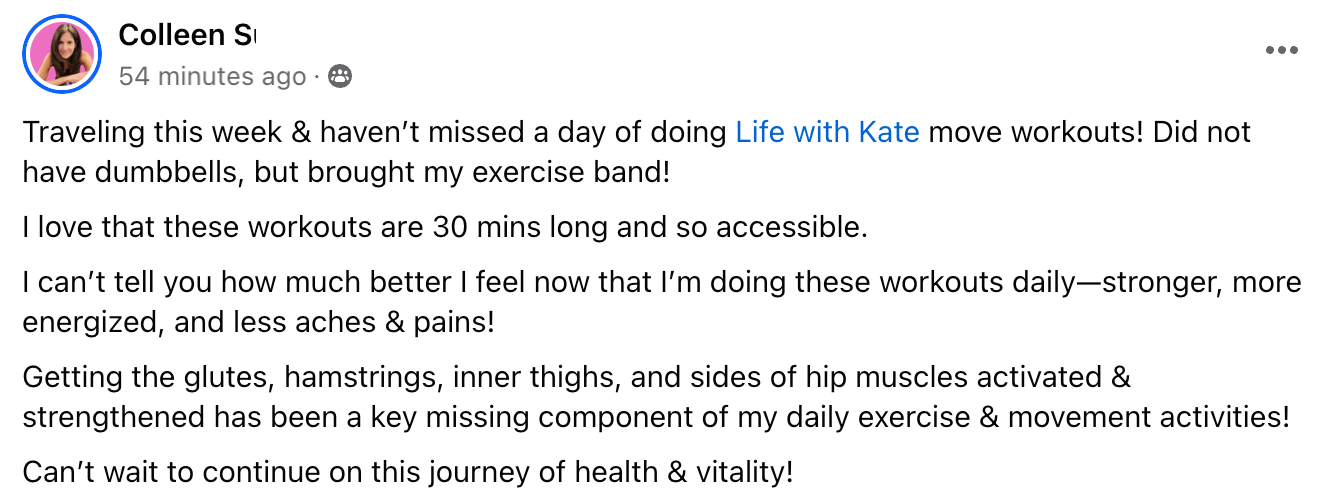Open the post options three-dot menu
The height and width of the screenshot is (500, 1338).
[1281, 49]
